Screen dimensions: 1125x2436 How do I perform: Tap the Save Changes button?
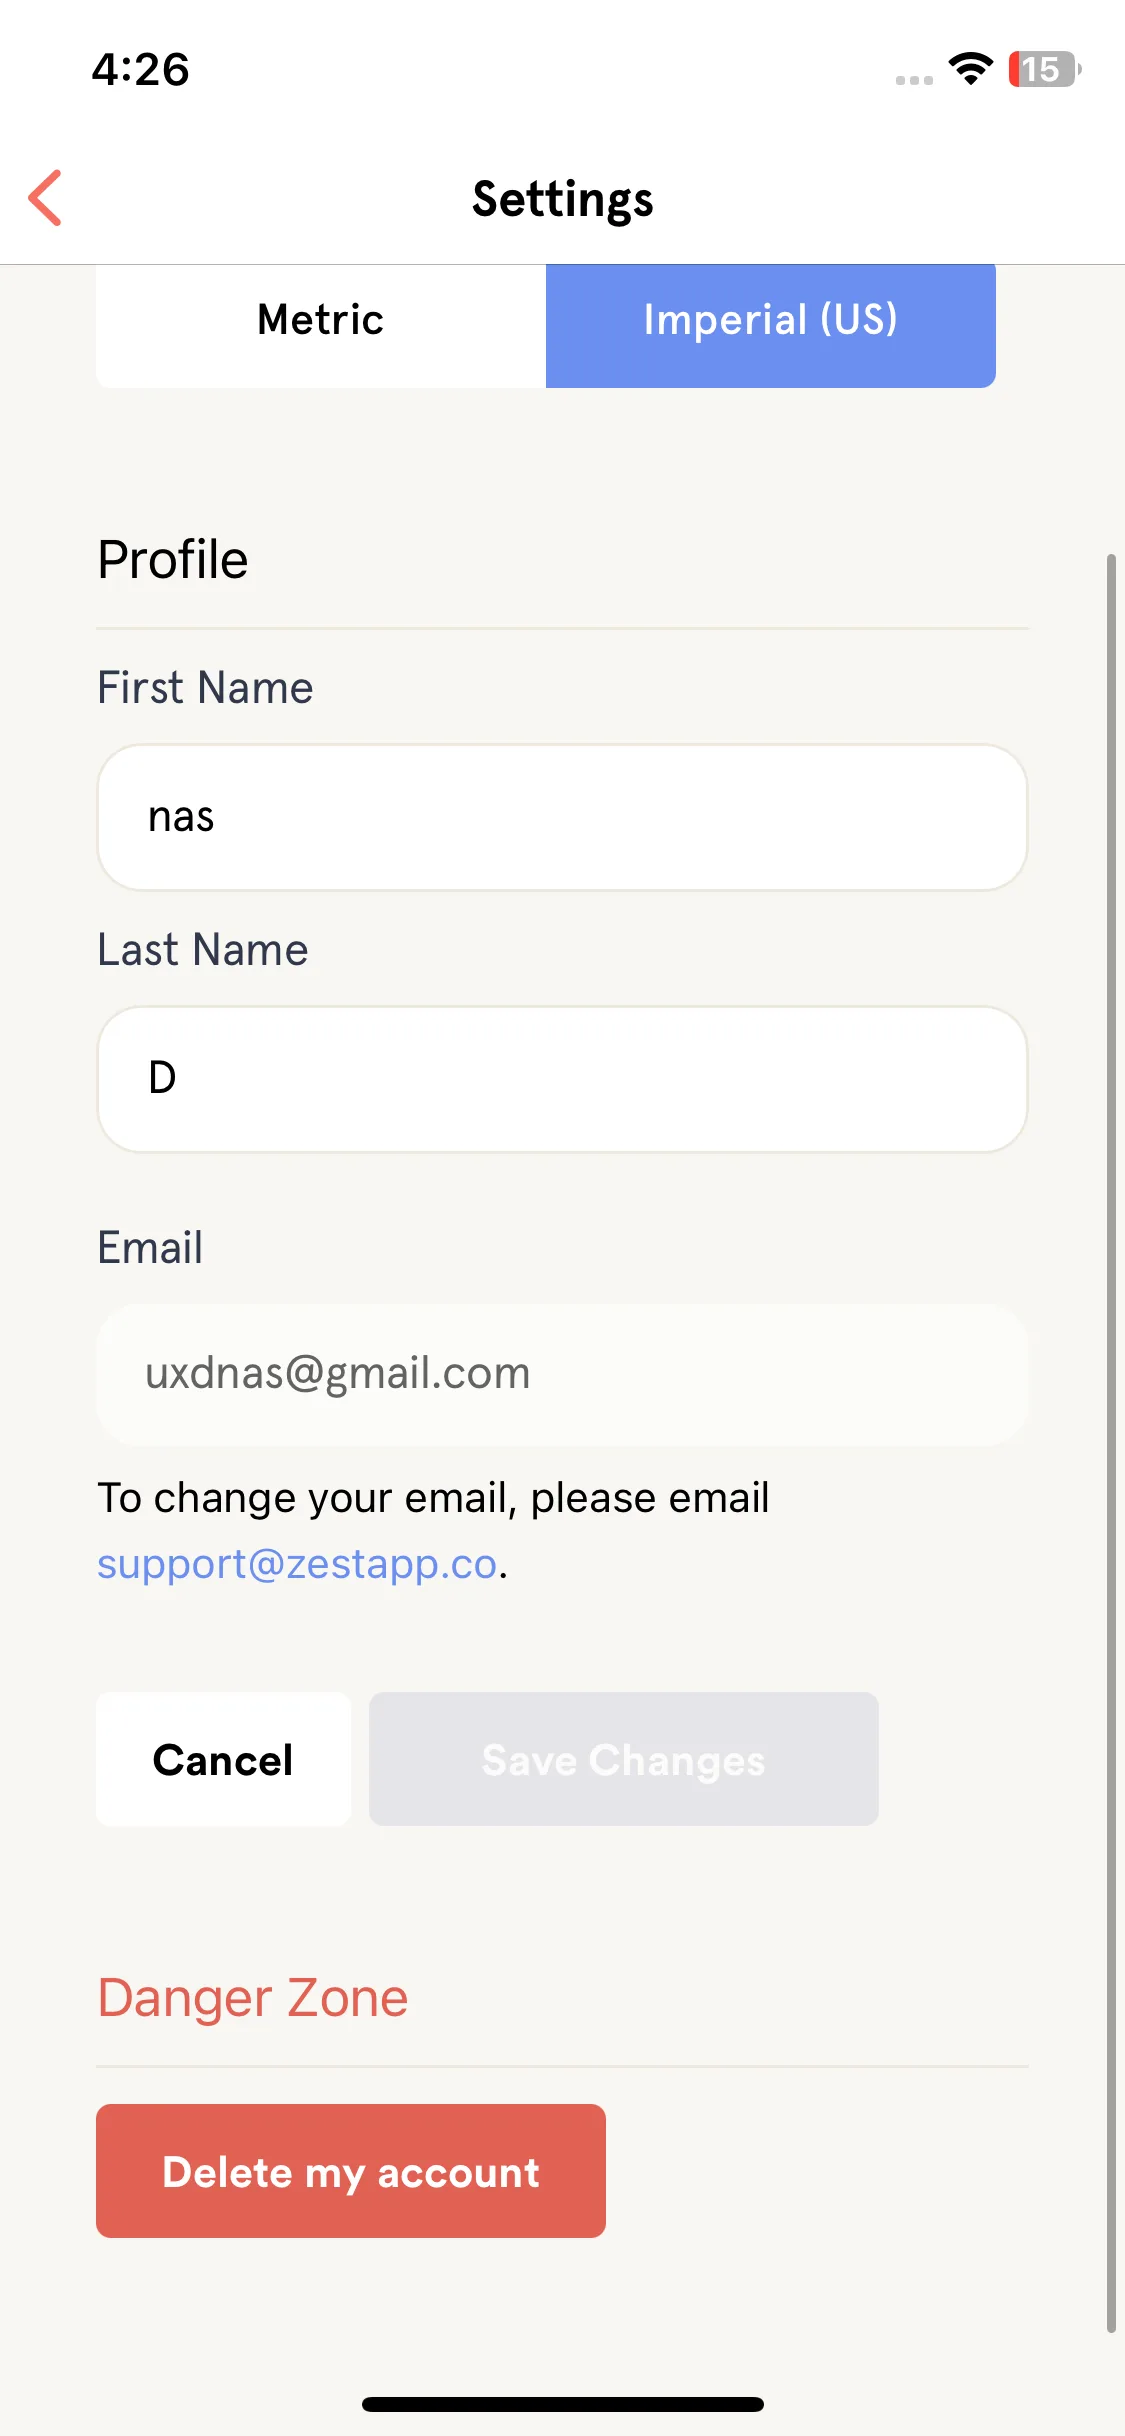[624, 1759]
